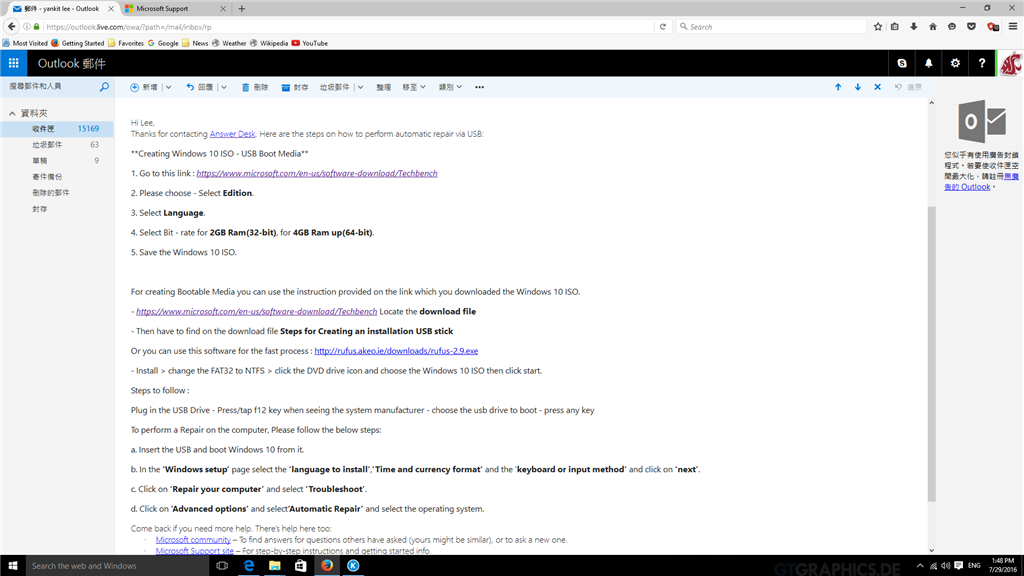Open the 垃圾郵件 dropdown arrow
Screen dimensions: 1024x576
click(360, 87)
